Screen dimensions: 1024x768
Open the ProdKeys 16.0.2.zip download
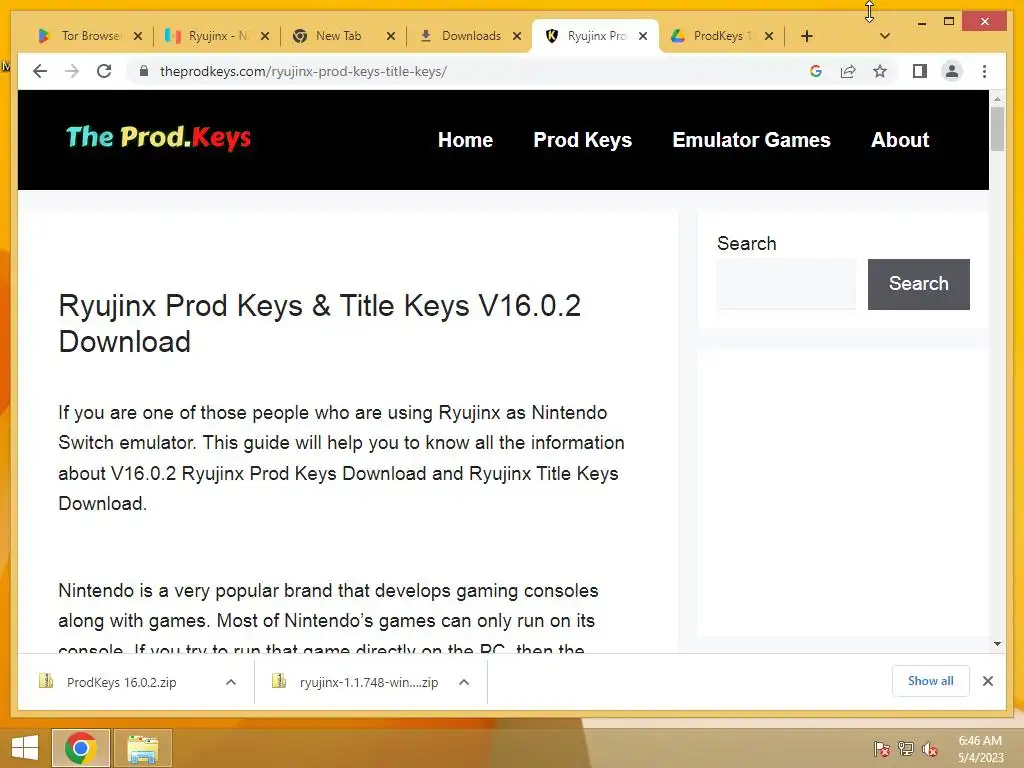pos(121,682)
